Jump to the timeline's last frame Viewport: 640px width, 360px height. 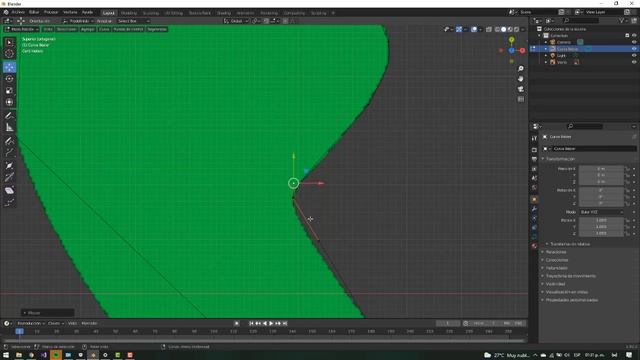[285, 323]
